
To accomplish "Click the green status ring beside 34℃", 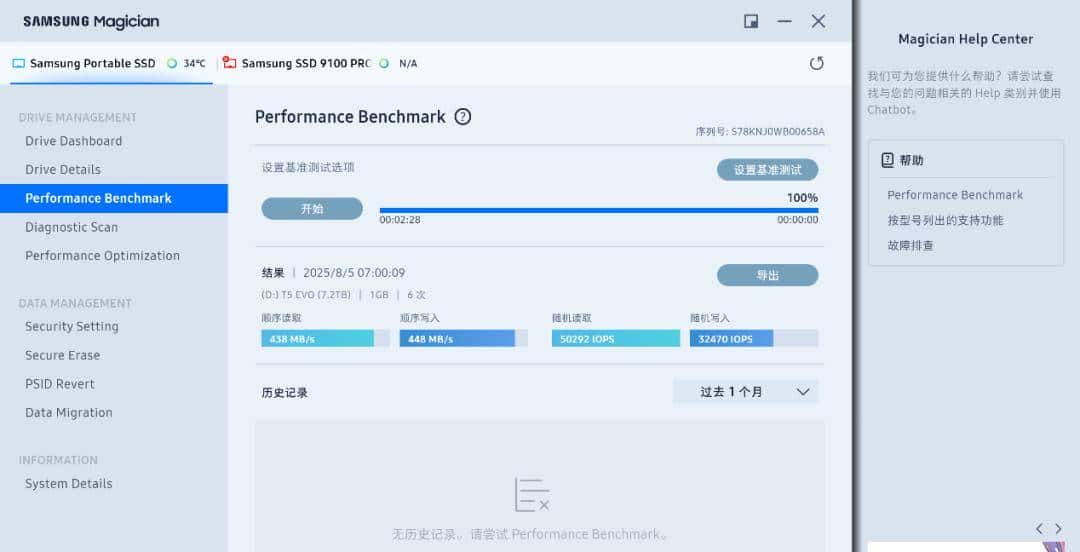I will tap(172, 63).
